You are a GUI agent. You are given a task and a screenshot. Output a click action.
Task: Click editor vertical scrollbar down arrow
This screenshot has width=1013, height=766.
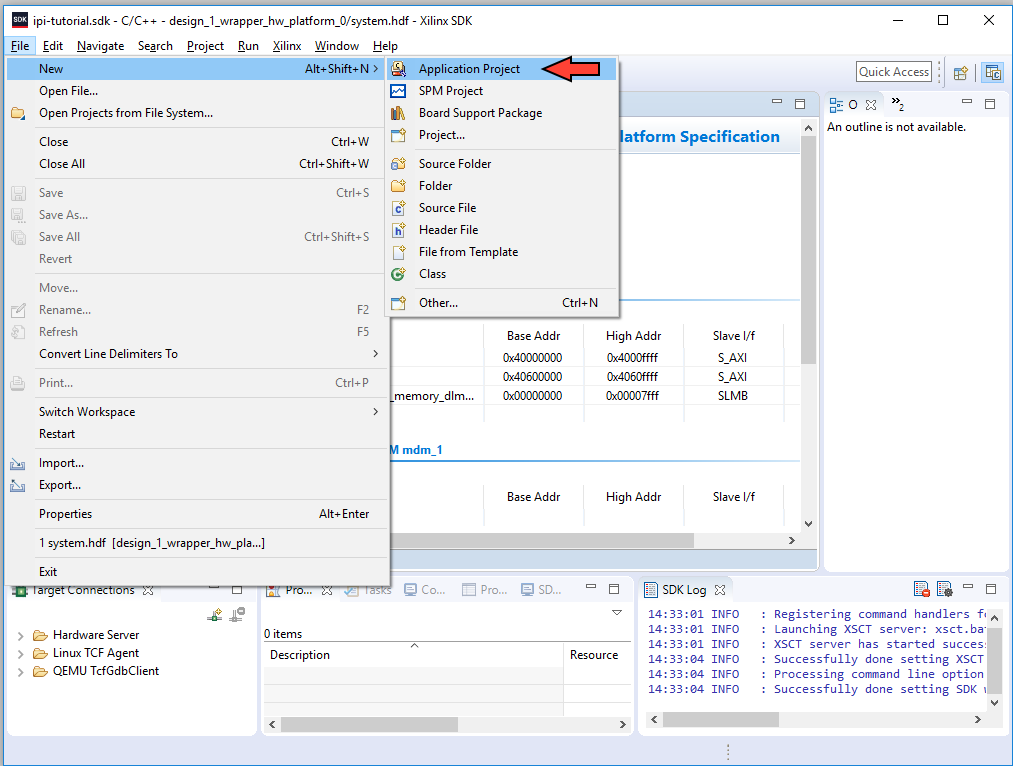[808, 524]
